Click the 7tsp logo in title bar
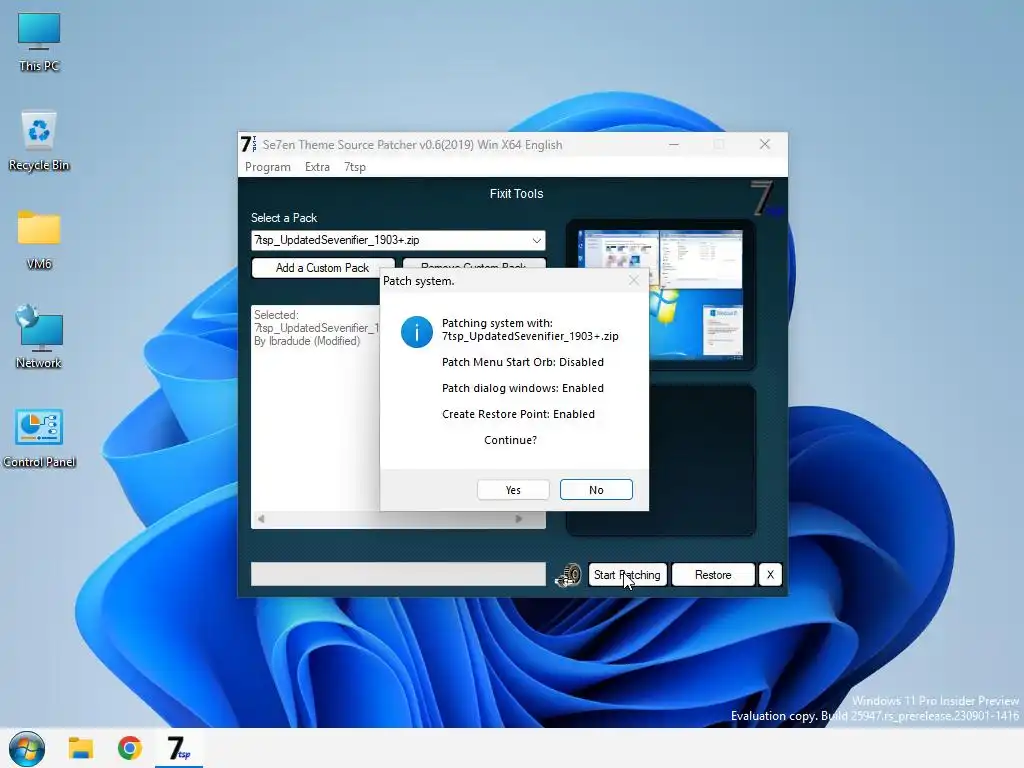The width and height of the screenshot is (1024, 768). (248, 144)
